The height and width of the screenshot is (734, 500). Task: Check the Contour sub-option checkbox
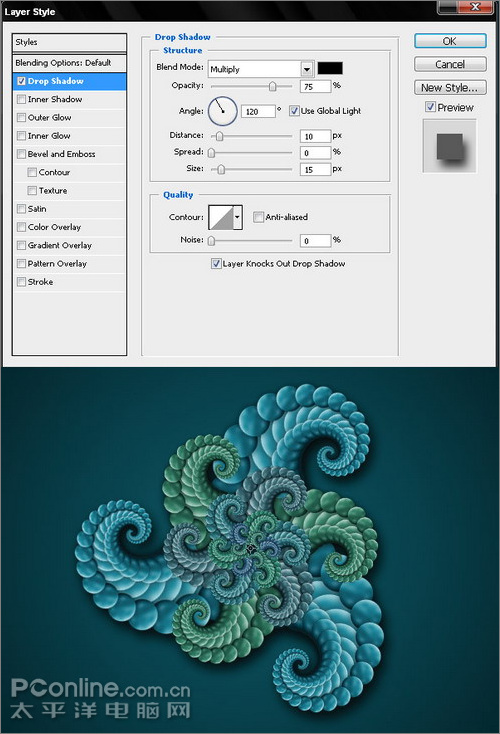coord(32,172)
